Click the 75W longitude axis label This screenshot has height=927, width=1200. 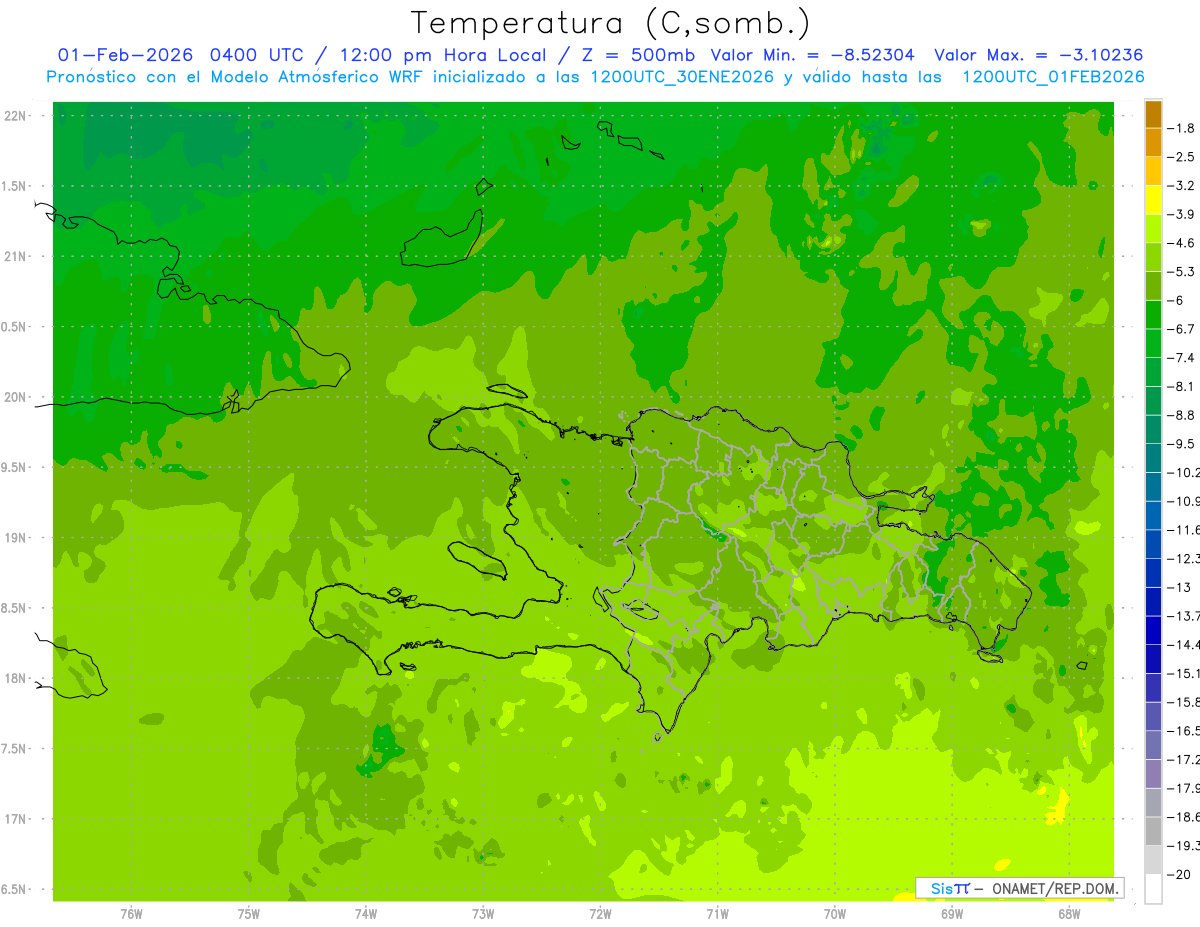pos(249,914)
